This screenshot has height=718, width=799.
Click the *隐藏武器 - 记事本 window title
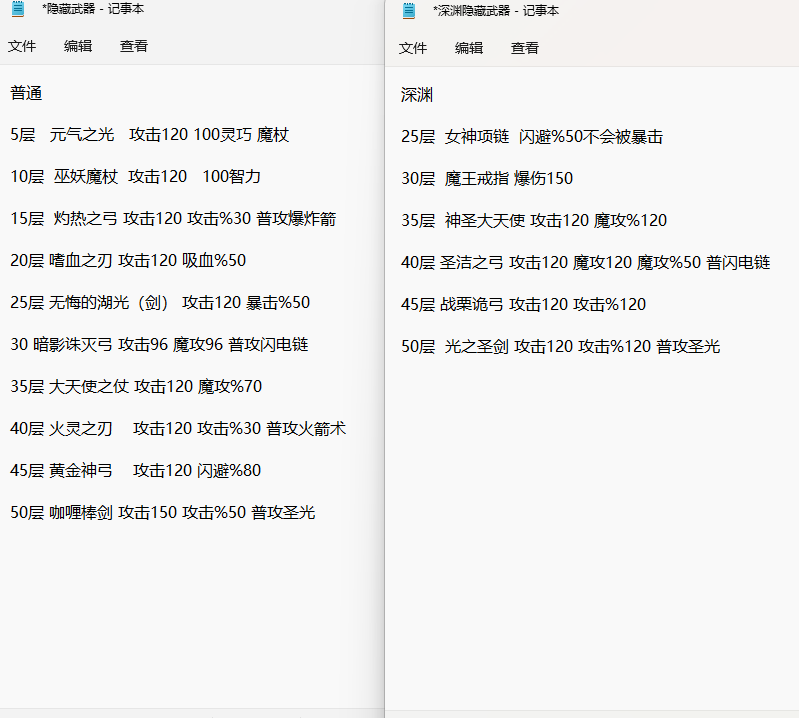pyautogui.click(x=93, y=9)
